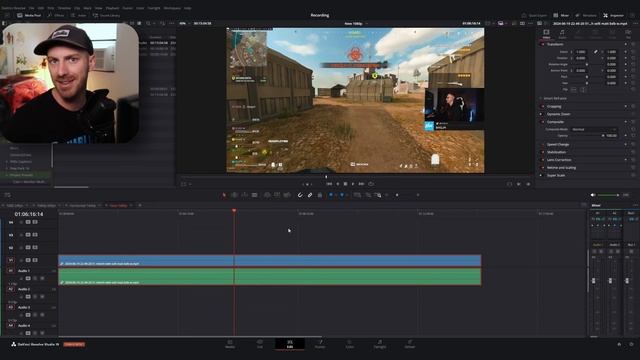This screenshot has height=360, width=640.
Task: Collapse the Transform section header
Action: coord(555,44)
